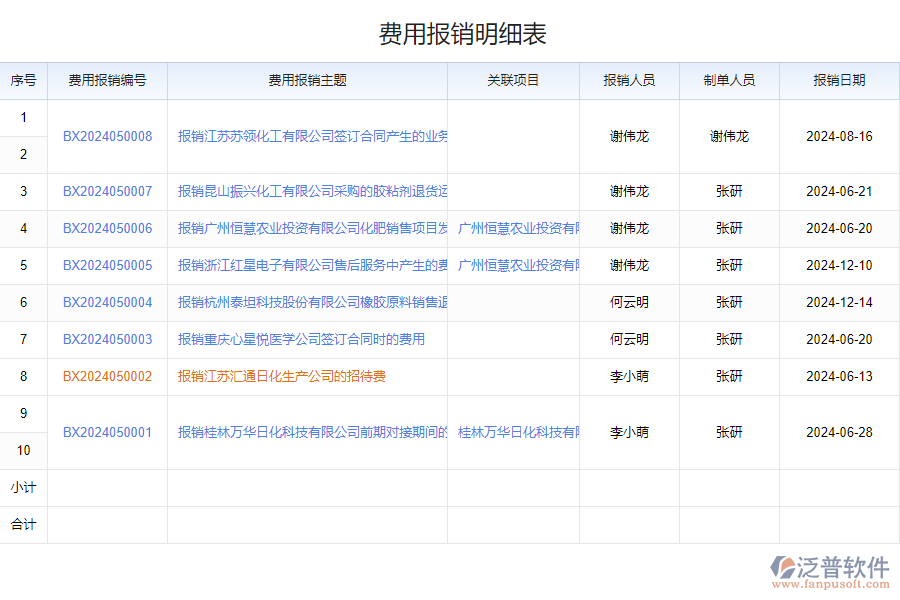
Task: Click the 广州恒慧农业投资 related project link
Action: coord(518,228)
